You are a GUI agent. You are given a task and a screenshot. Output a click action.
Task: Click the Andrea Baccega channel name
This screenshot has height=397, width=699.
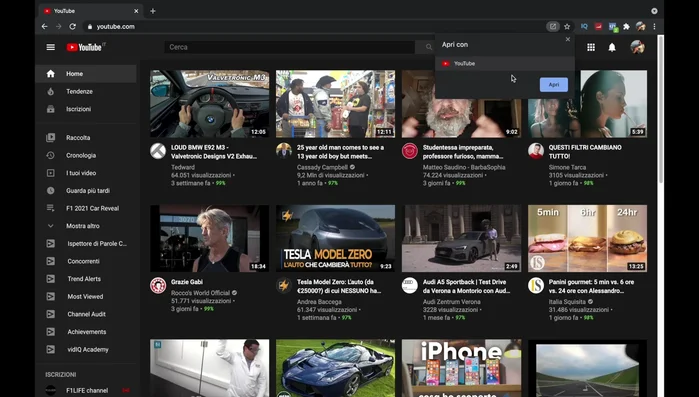click(319, 302)
